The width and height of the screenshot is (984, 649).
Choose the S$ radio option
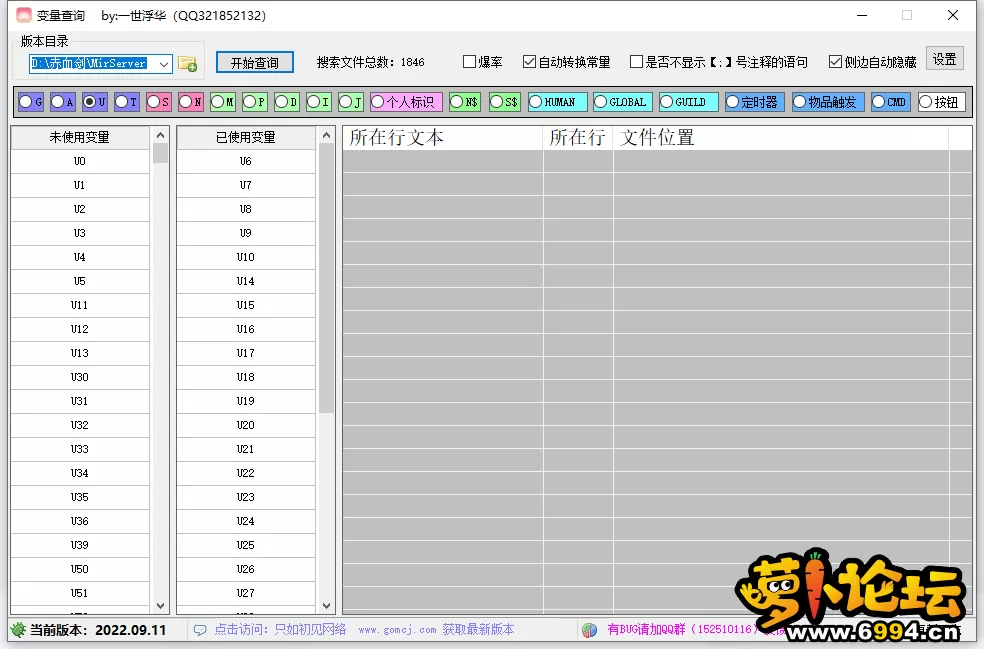click(505, 102)
